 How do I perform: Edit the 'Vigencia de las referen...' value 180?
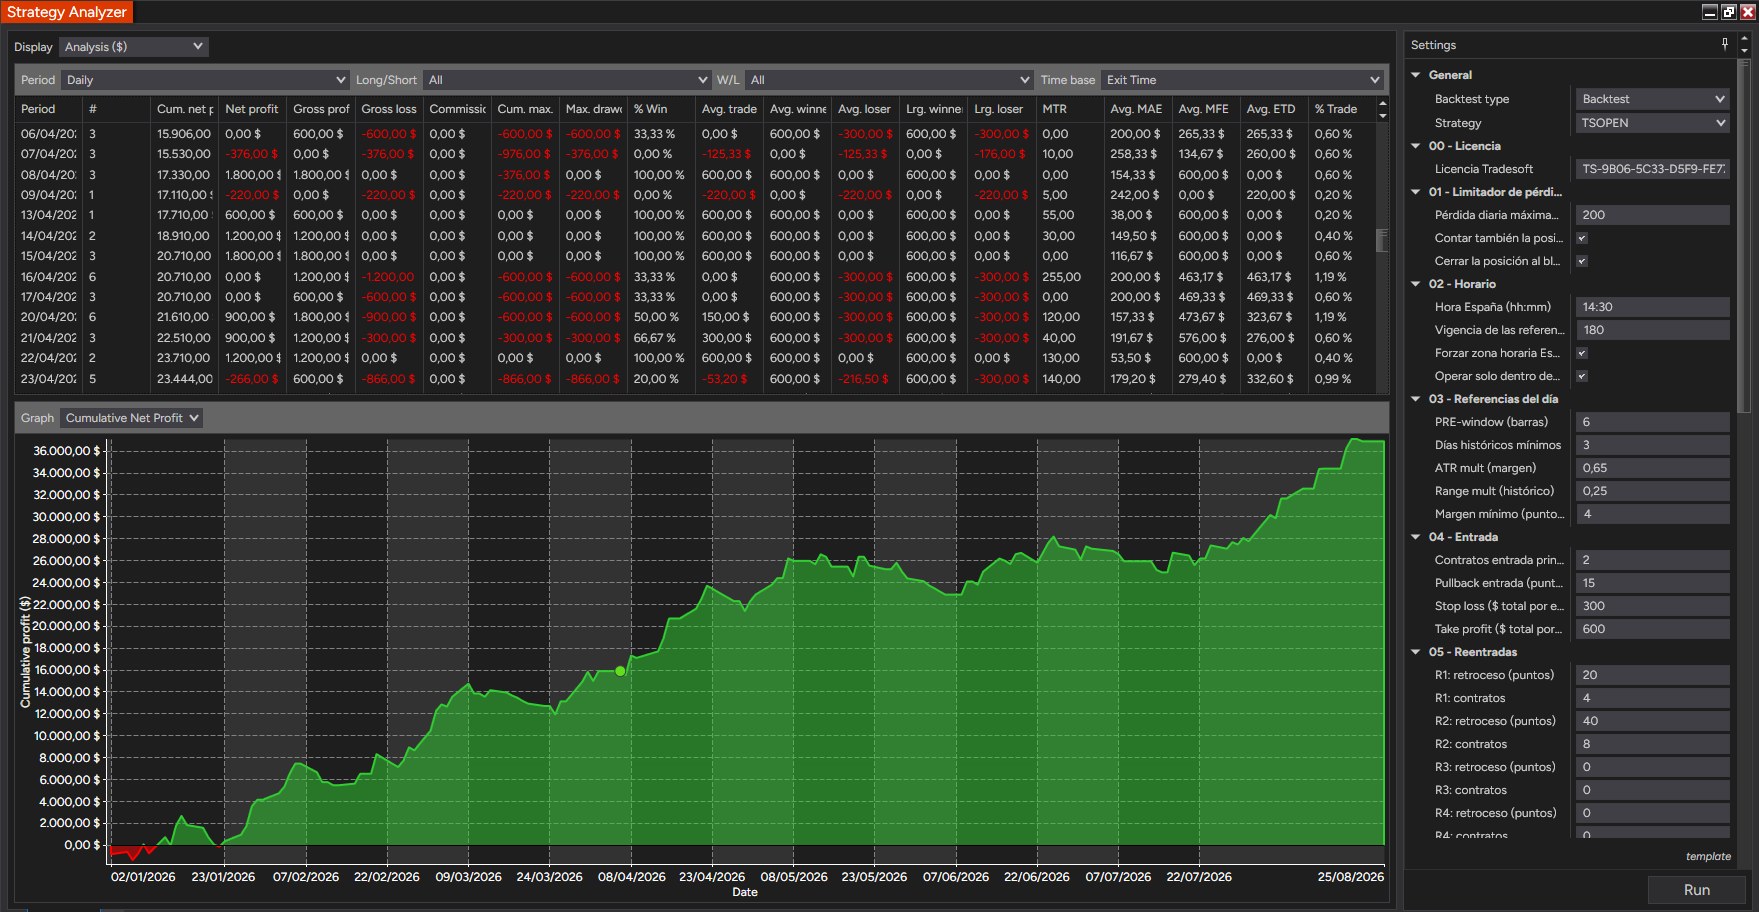point(1652,330)
